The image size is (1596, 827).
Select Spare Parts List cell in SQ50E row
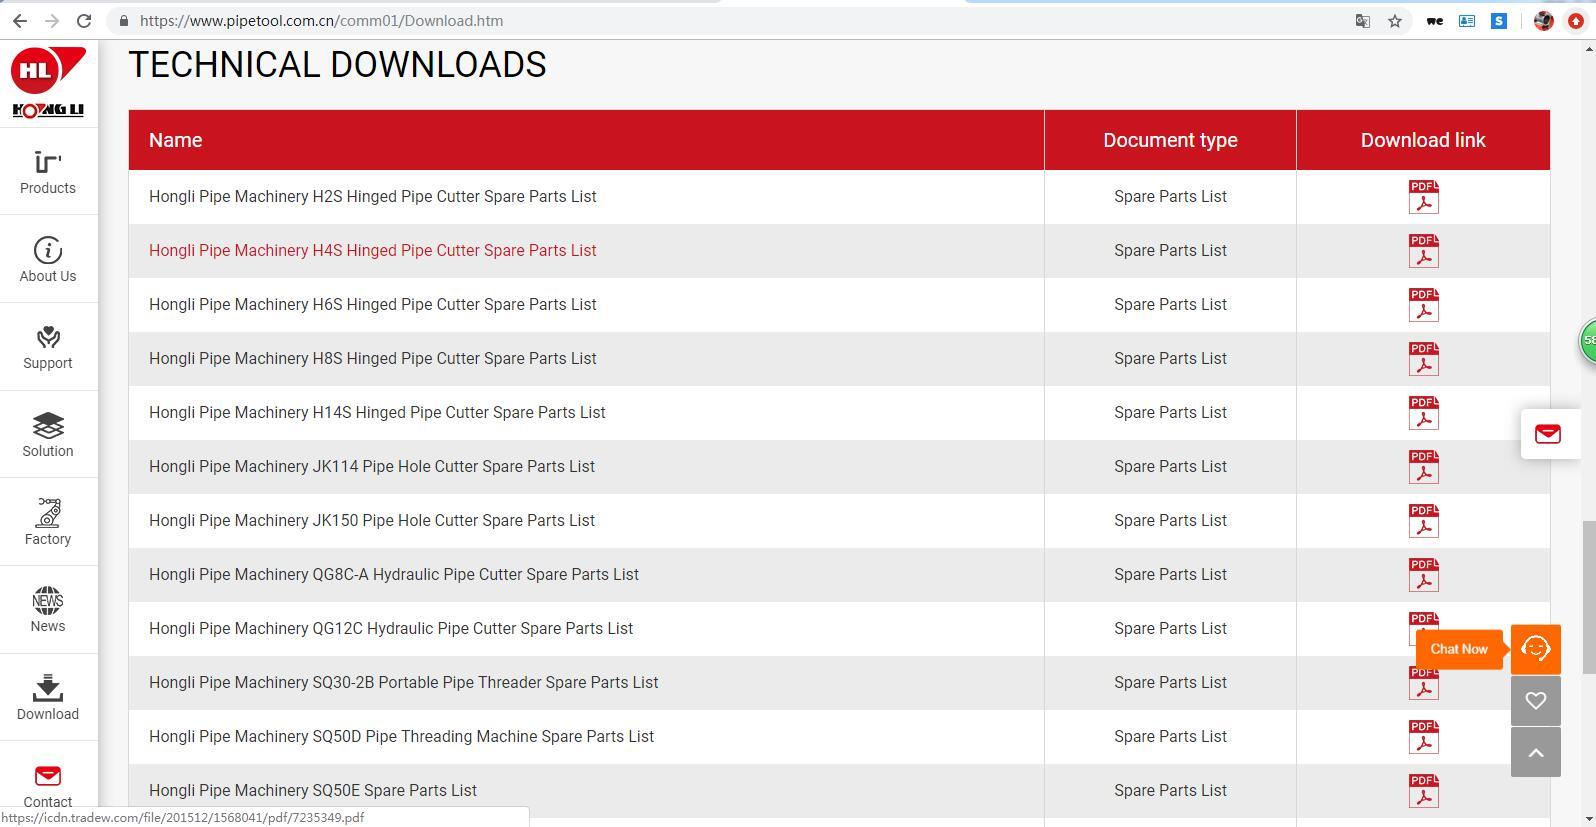pyautogui.click(x=1170, y=791)
